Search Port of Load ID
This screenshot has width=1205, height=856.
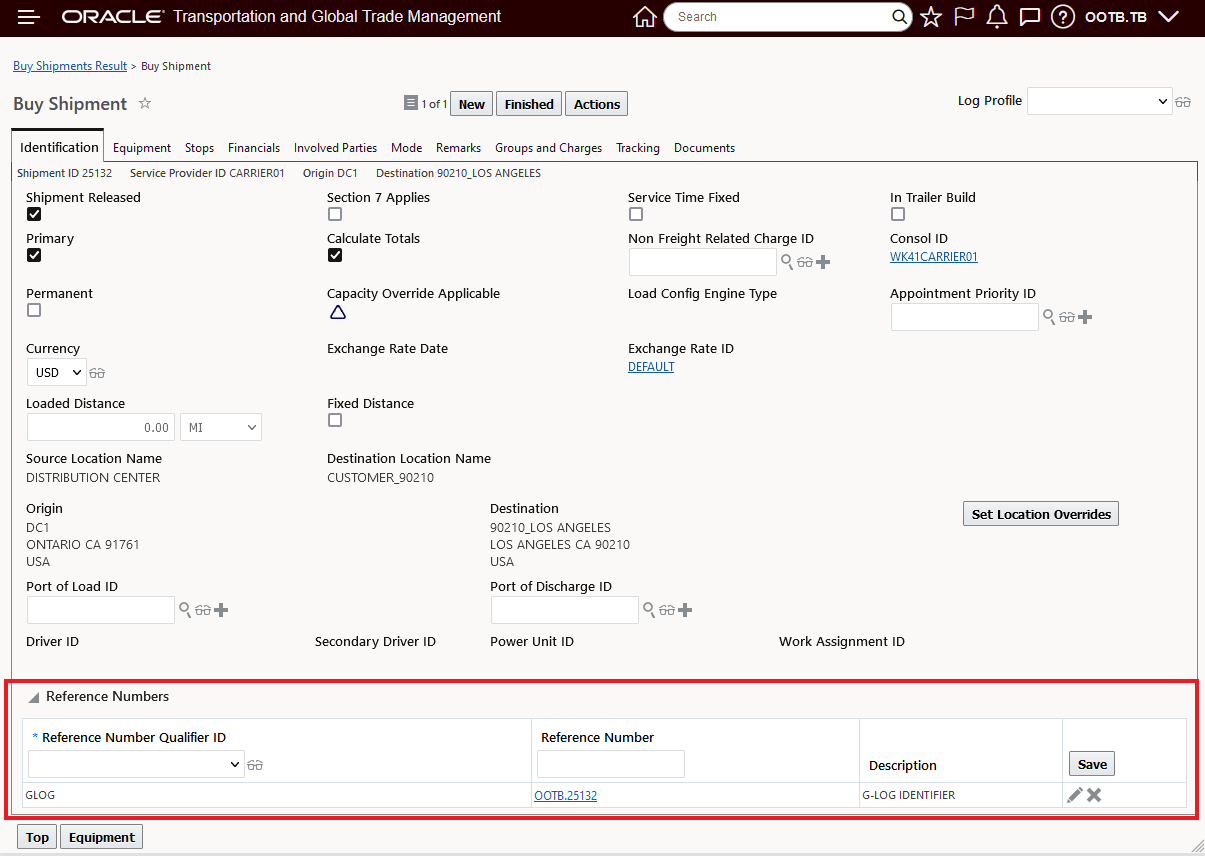pos(185,610)
